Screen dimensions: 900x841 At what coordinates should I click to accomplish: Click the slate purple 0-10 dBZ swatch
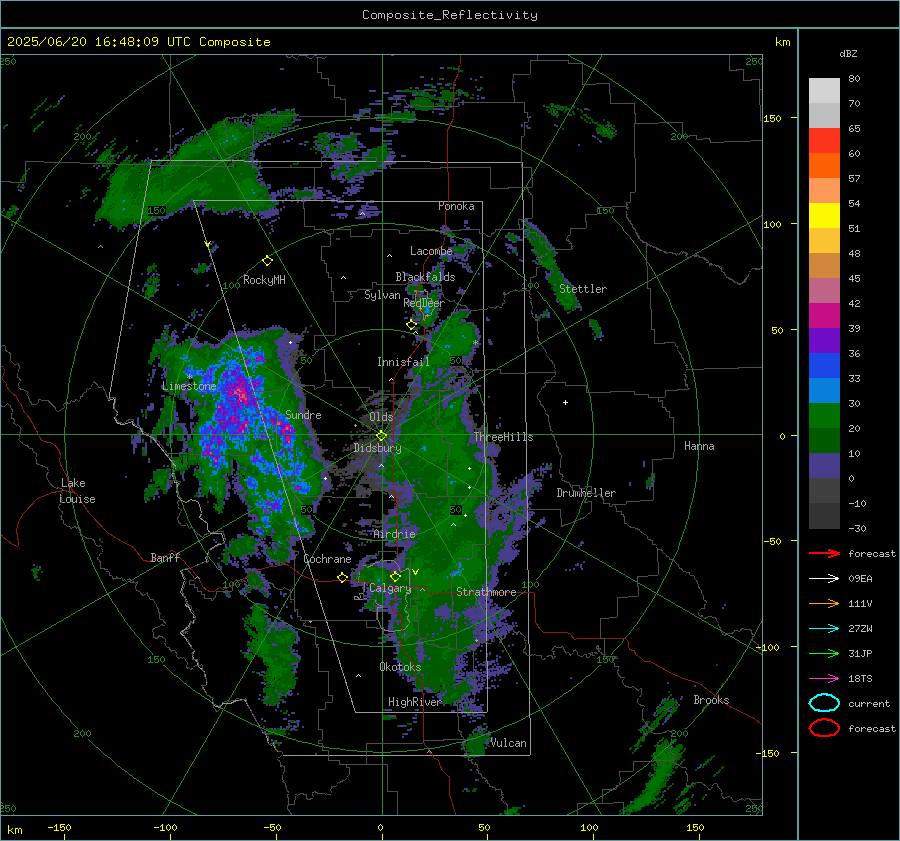coord(824,465)
